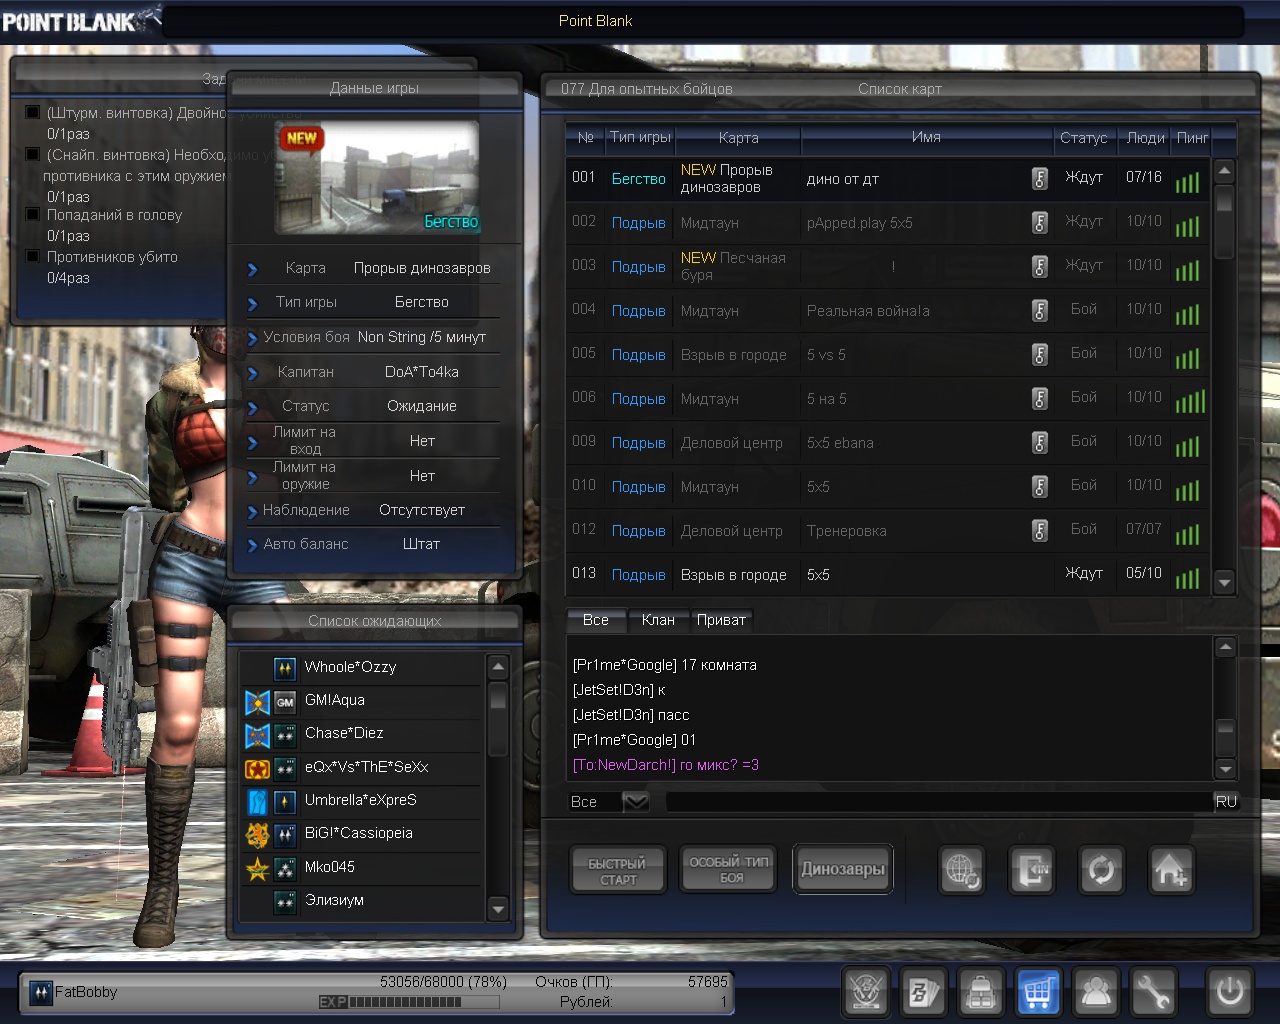Switch to the Клан chat tab
Image resolution: width=1280 pixels, height=1024 pixels.
coord(657,620)
